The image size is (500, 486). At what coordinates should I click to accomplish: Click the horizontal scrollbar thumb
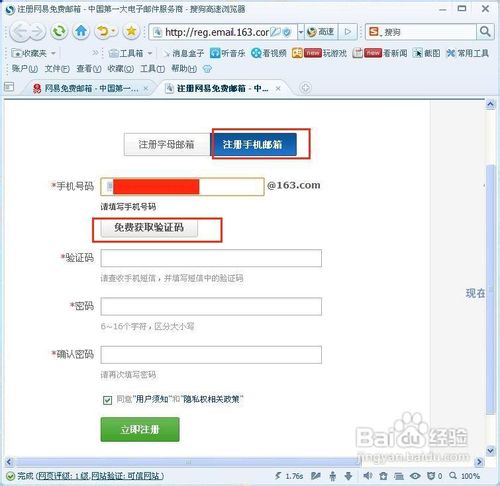pyautogui.click(x=188, y=462)
